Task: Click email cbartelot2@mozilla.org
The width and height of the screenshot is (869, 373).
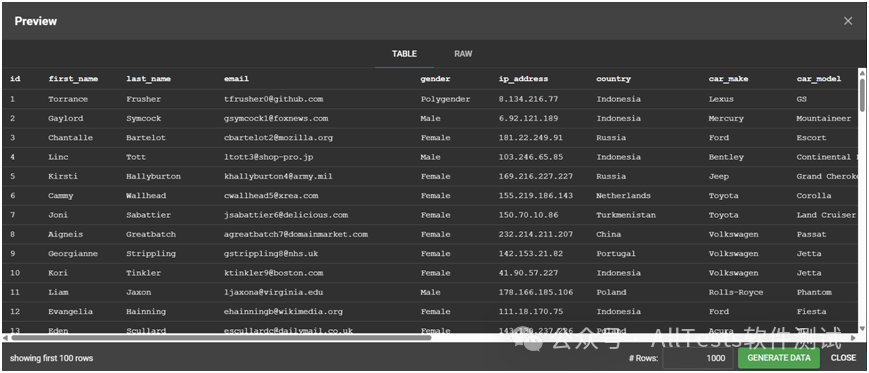Action: point(278,138)
